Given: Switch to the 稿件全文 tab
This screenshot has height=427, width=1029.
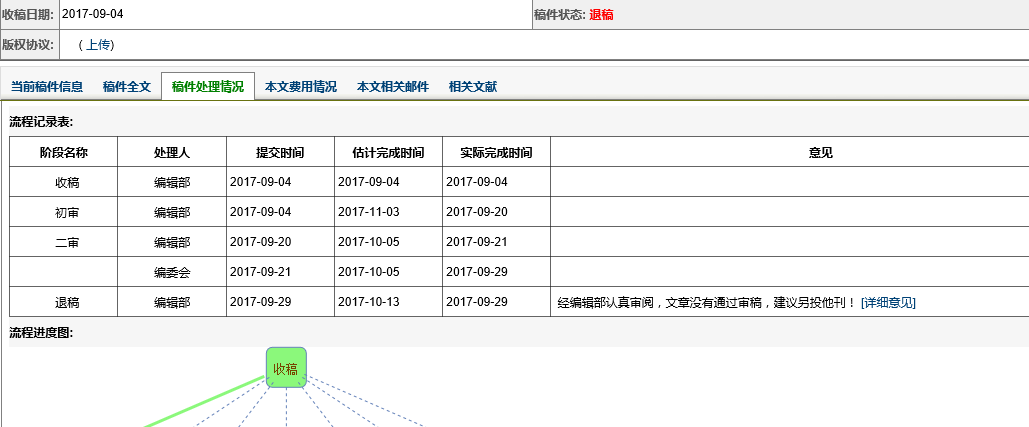Looking at the screenshot, I should click(x=127, y=87).
